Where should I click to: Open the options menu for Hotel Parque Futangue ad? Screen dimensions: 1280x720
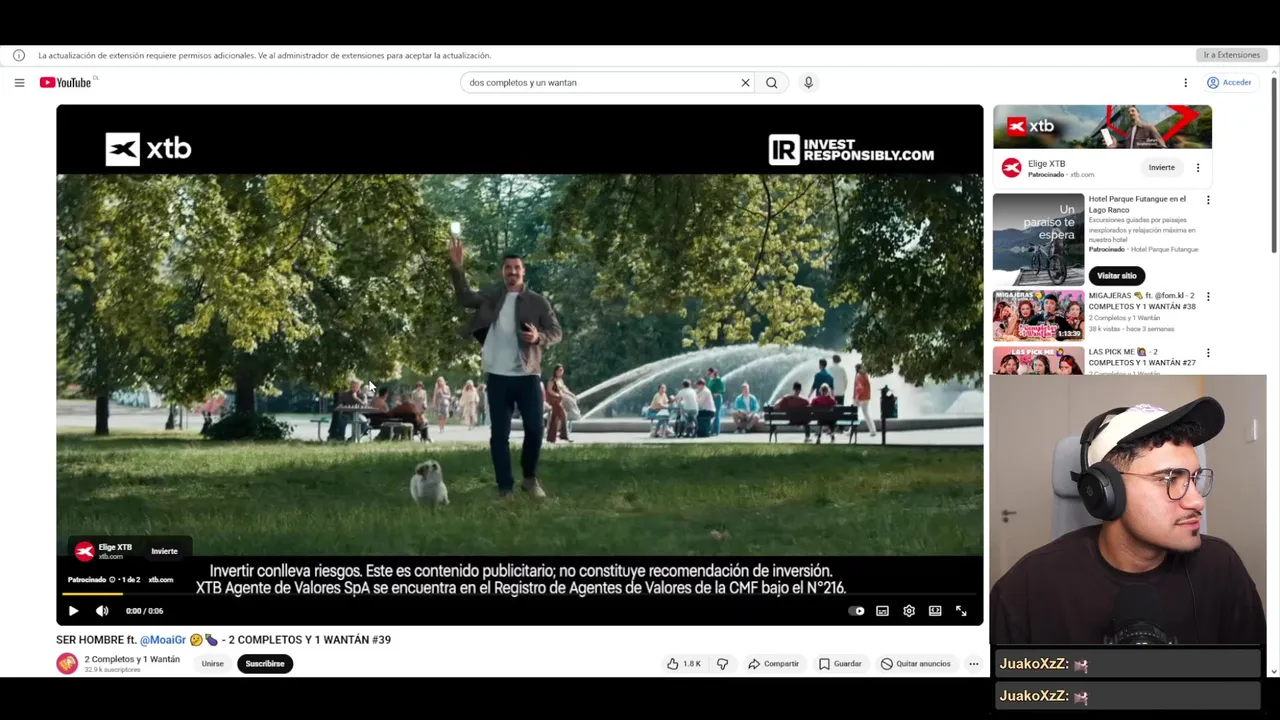click(x=1208, y=200)
